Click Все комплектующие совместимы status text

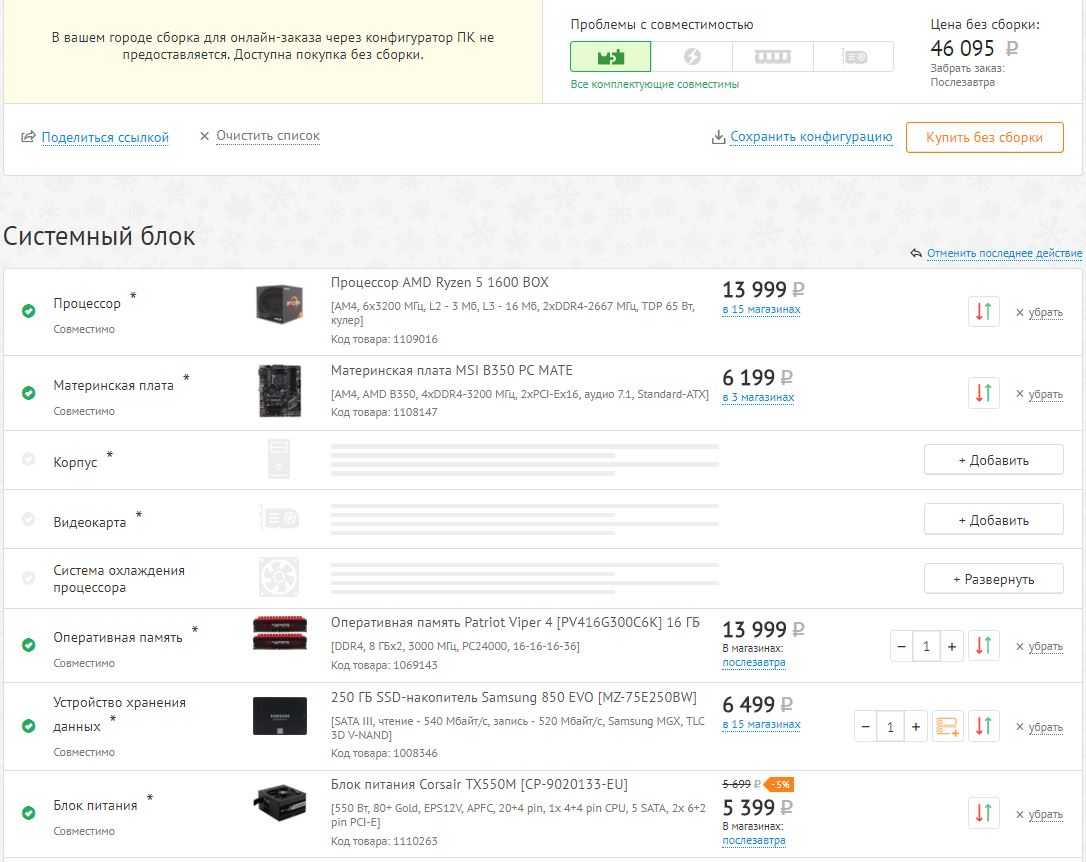(655, 84)
